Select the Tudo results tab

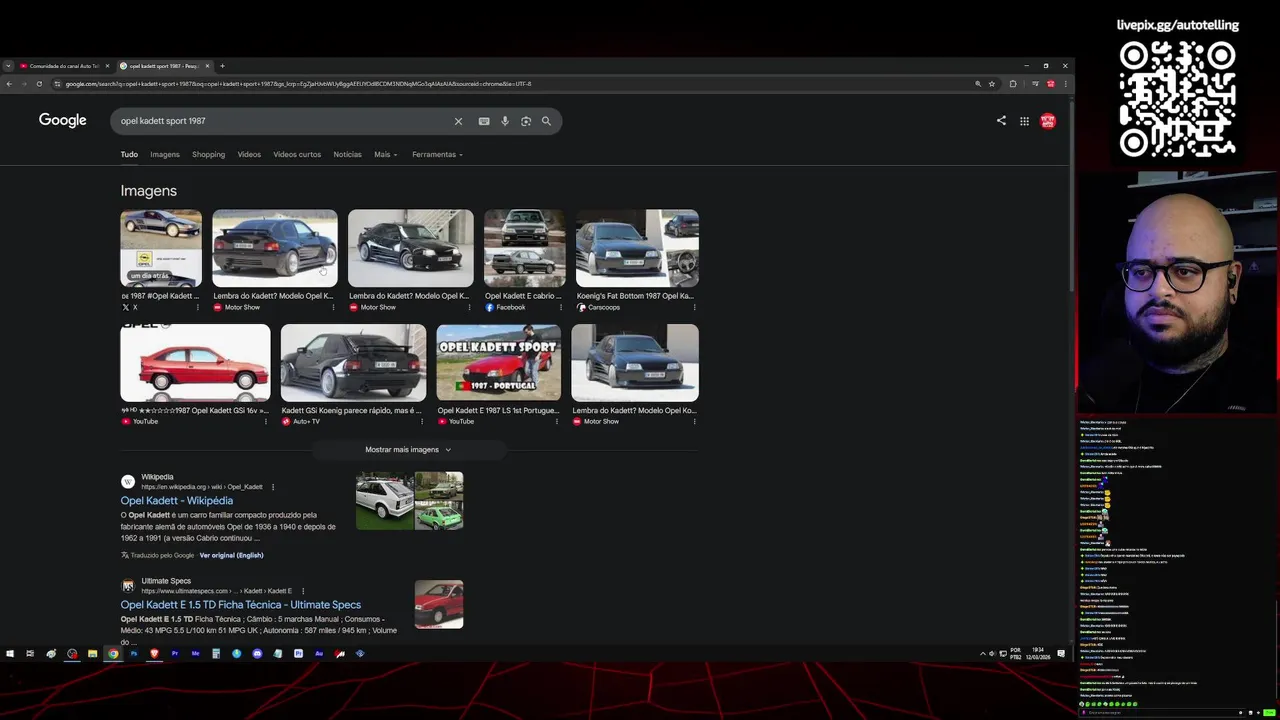coord(129,155)
